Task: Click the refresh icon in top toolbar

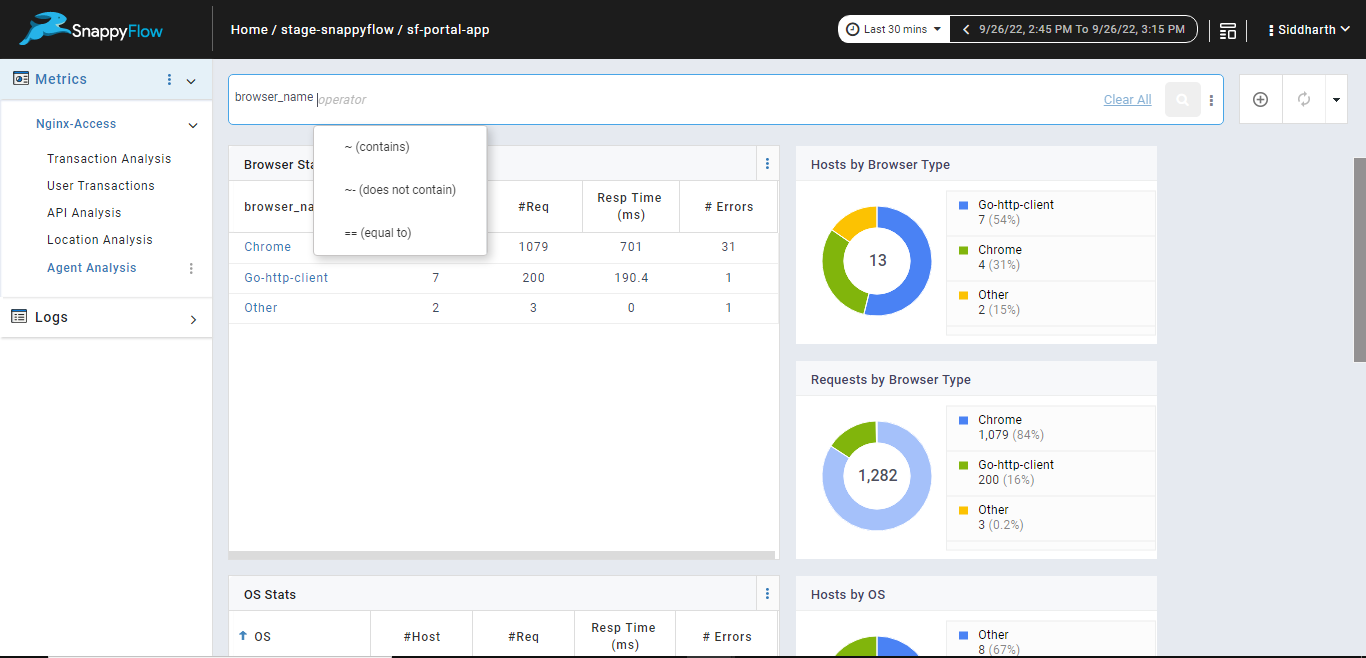Action: [1303, 99]
